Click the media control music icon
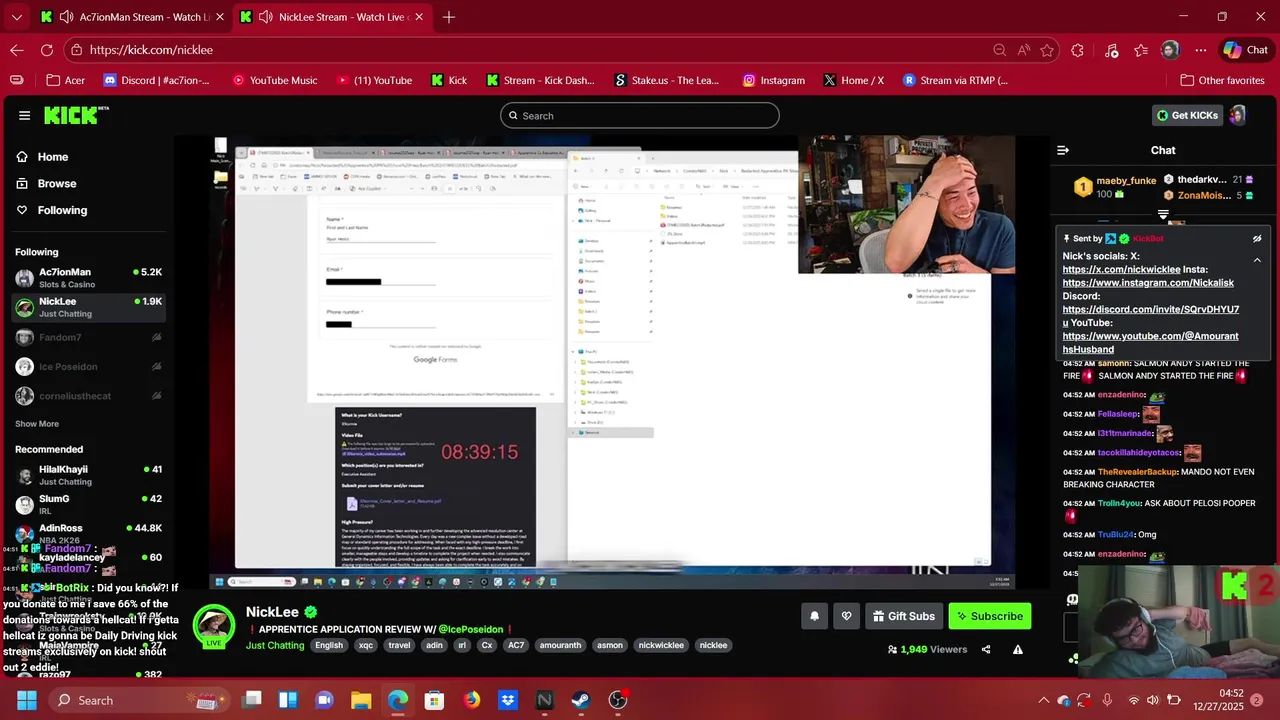 pos(1112,50)
